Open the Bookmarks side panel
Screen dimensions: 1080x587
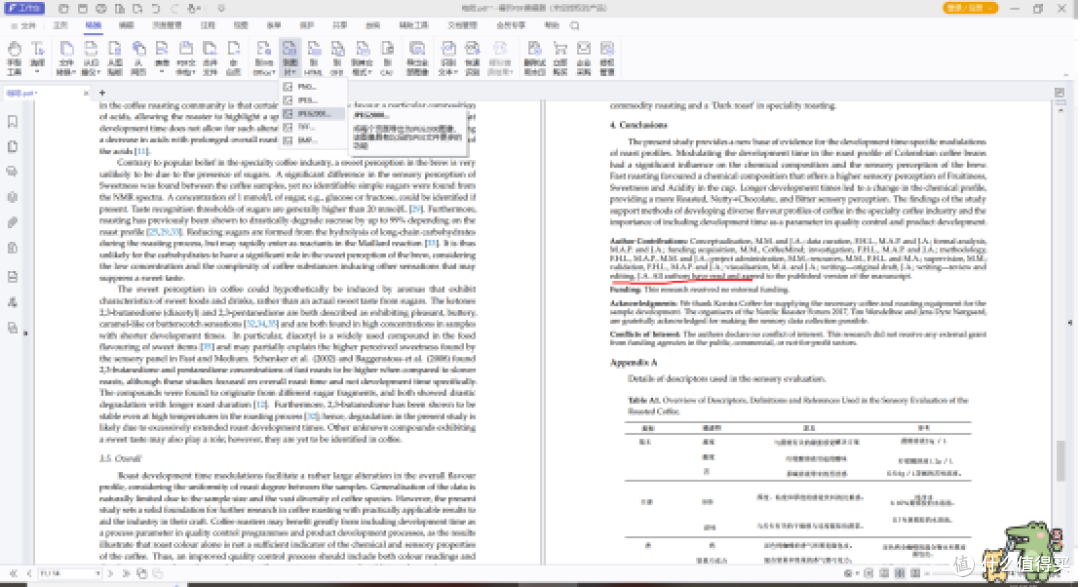click(12, 122)
